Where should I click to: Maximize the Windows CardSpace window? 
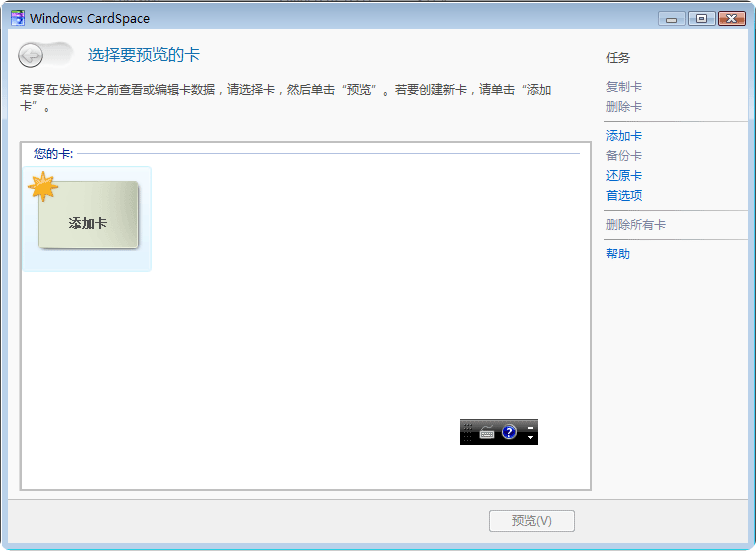pyautogui.click(x=702, y=19)
